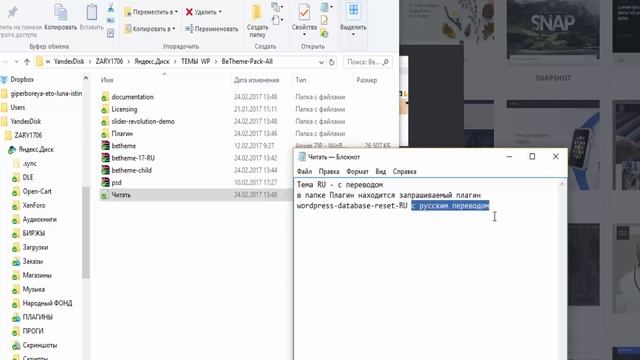Viewport: 640px width, 360px height.
Task: Click the Выделить select icon
Action: click(x=353, y=10)
